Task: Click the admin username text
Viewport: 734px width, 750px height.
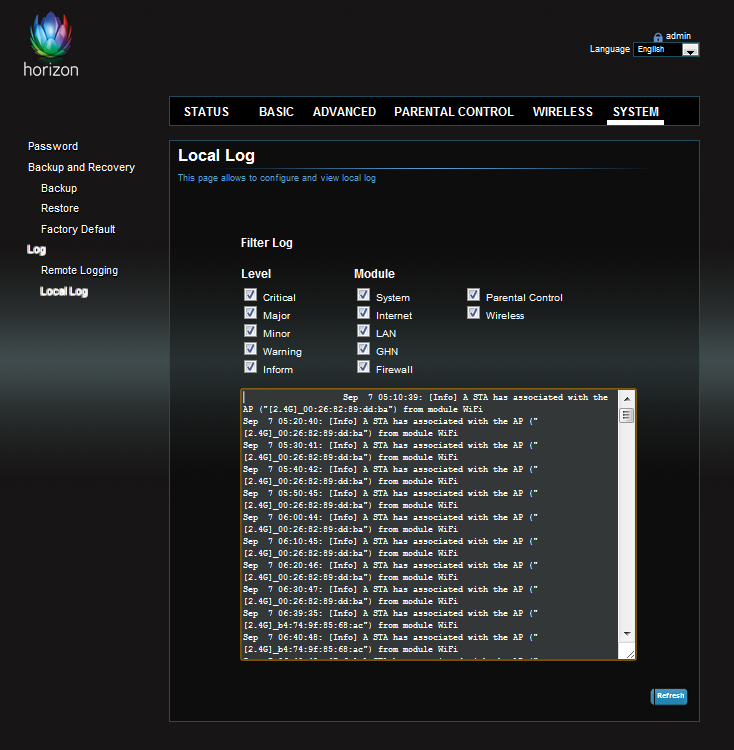Action: coord(678,36)
